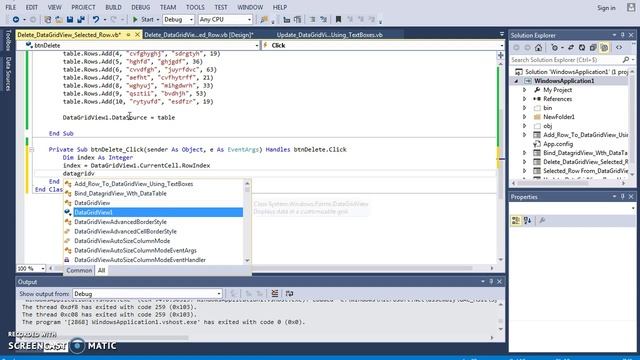Open the Toolbox side tab
Viewport: 640px width, 360px height.
tap(8, 40)
